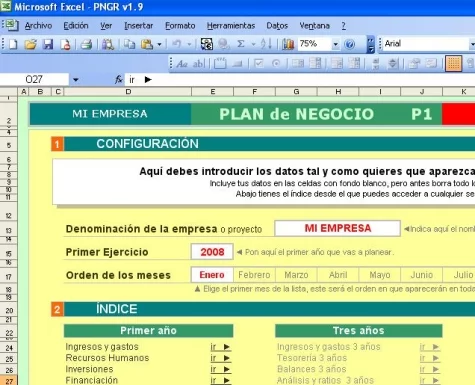Image resolution: width=475 pixels, height=385 pixels.
Task: Create a new blank workbook
Action: pos(13,44)
